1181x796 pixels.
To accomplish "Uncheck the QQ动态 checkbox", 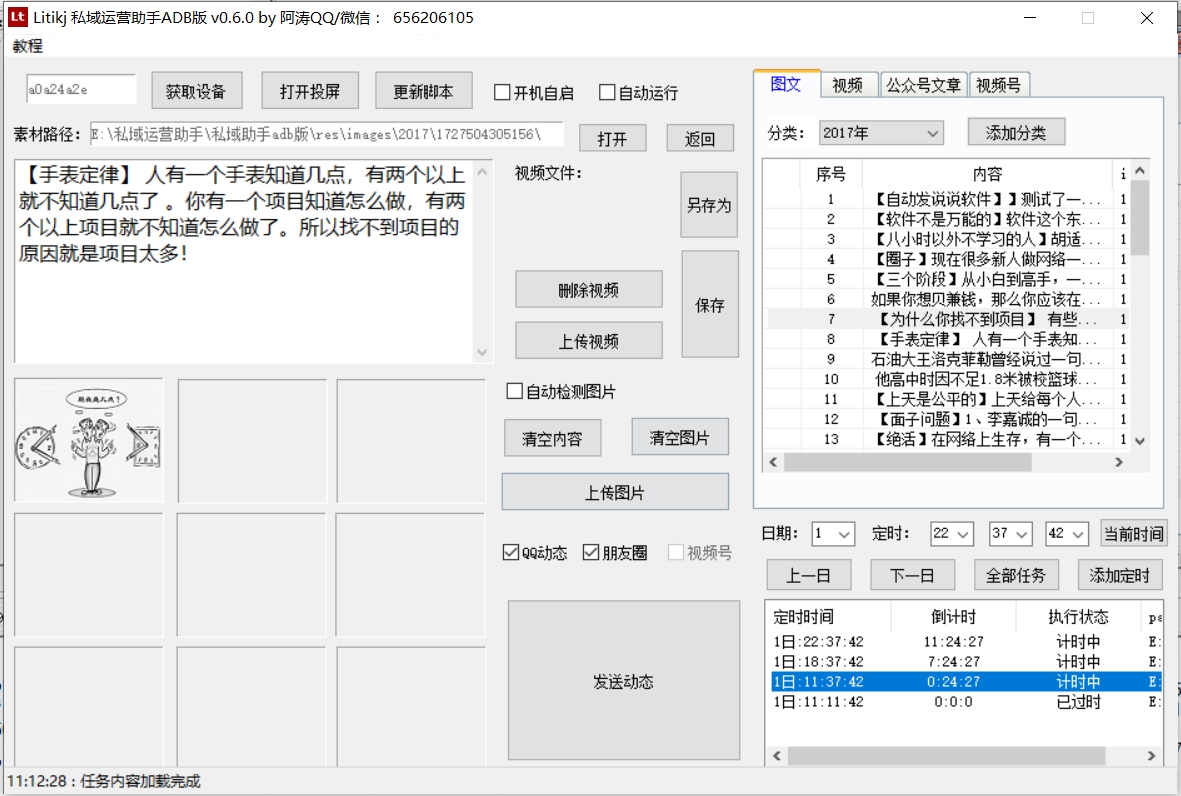I will coord(511,553).
